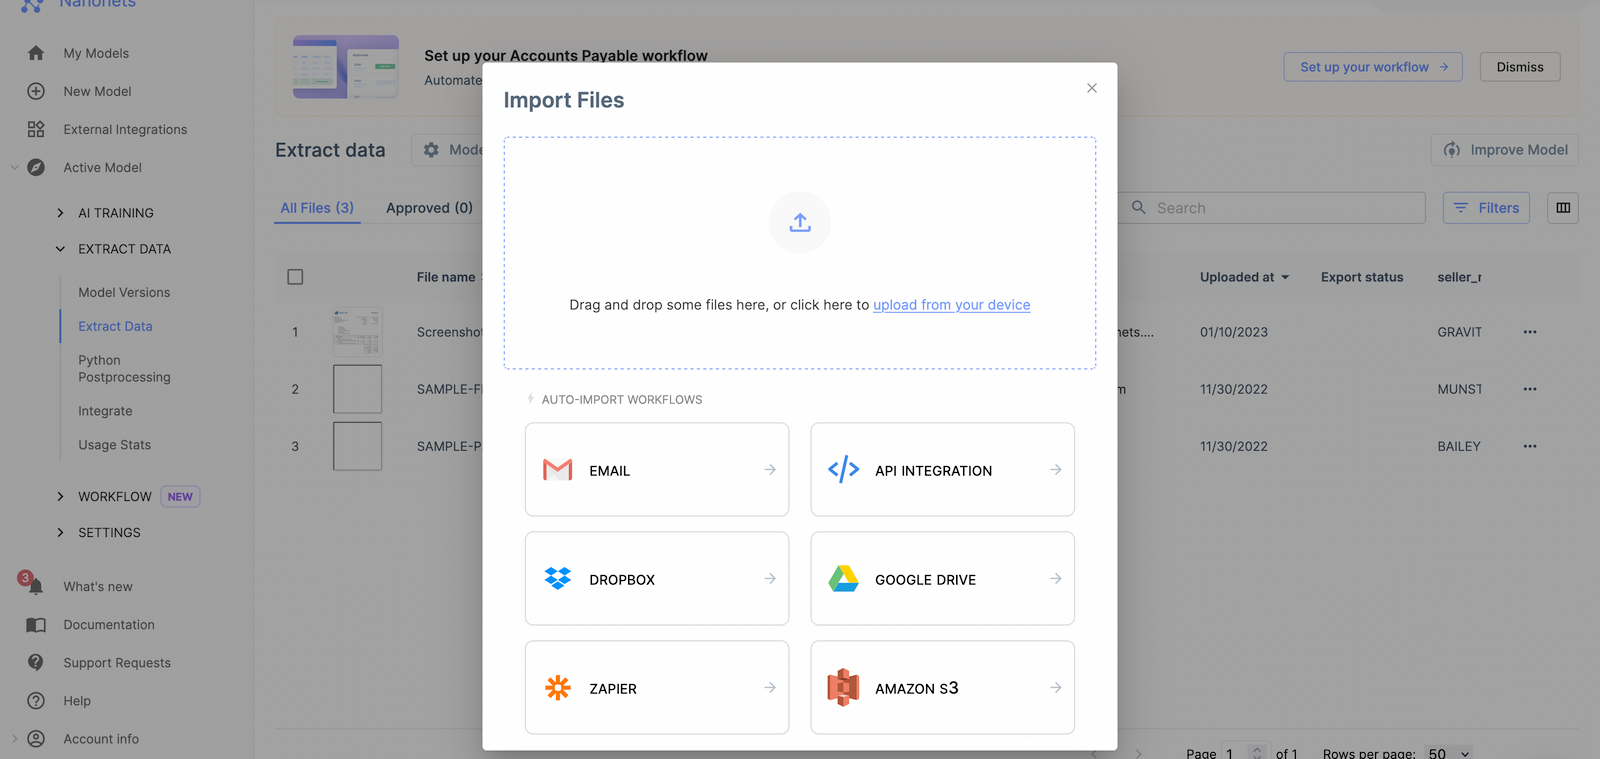Sort by Uploaded at column
Image resolution: width=1600 pixels, height=759 pixels.
click(1245, 277)
